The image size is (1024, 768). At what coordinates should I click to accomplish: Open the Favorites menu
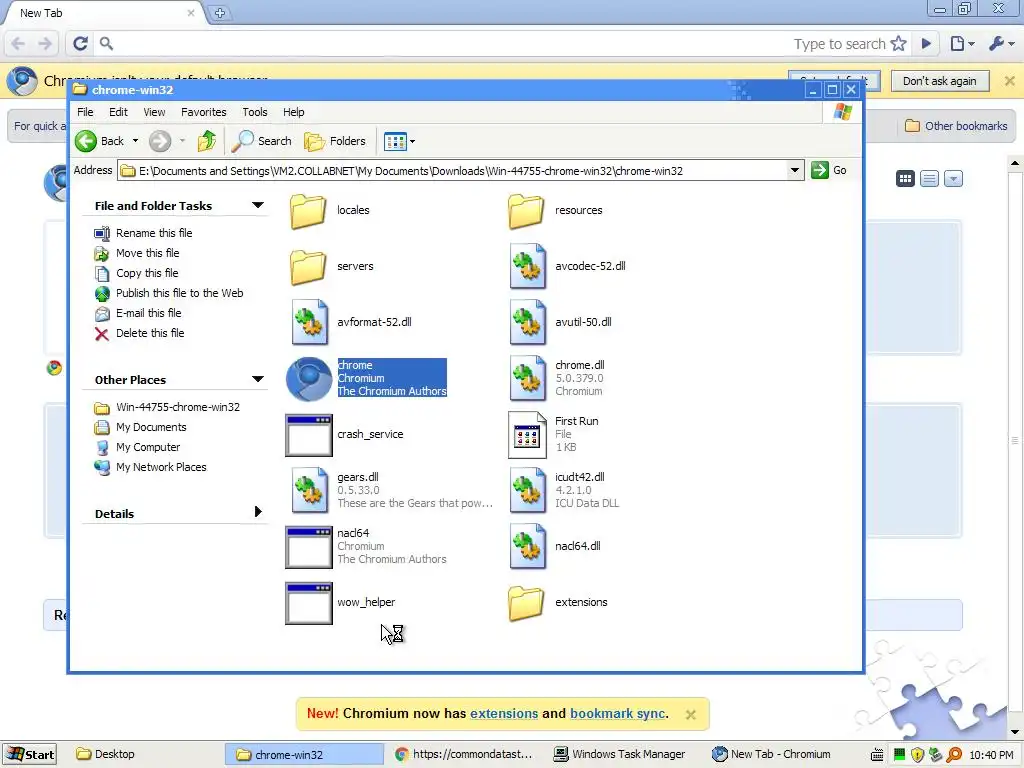(204, 112)
